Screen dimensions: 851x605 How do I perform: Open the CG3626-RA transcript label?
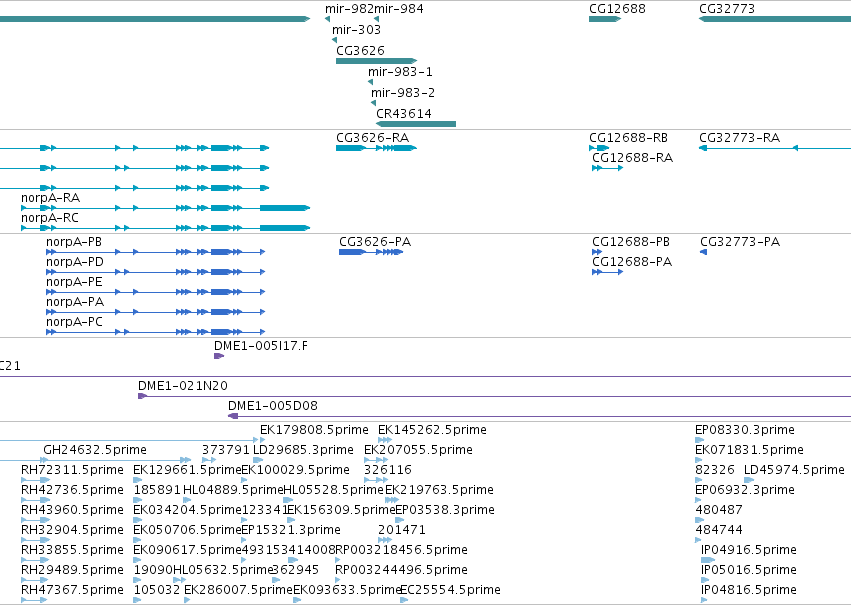[372, 138]
